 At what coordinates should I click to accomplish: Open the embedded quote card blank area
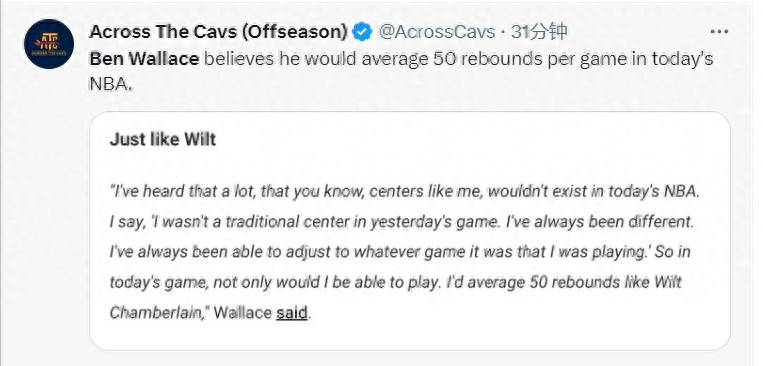(487, 146)
